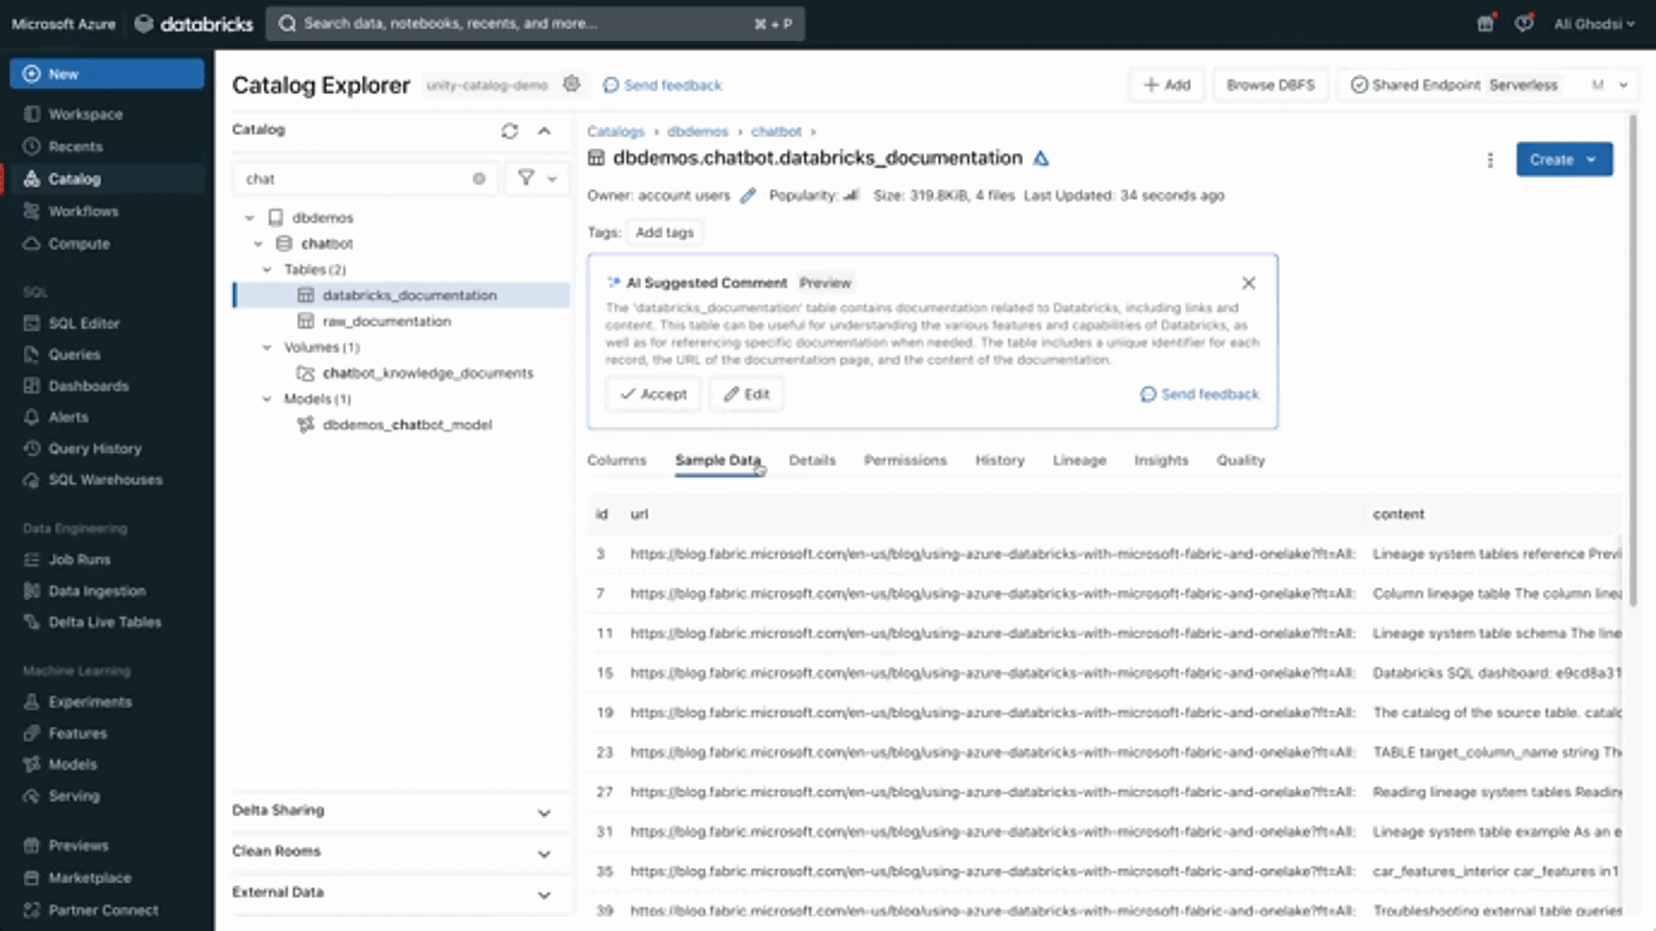Close the AI Suggested Comment card

coord(1249,283)
